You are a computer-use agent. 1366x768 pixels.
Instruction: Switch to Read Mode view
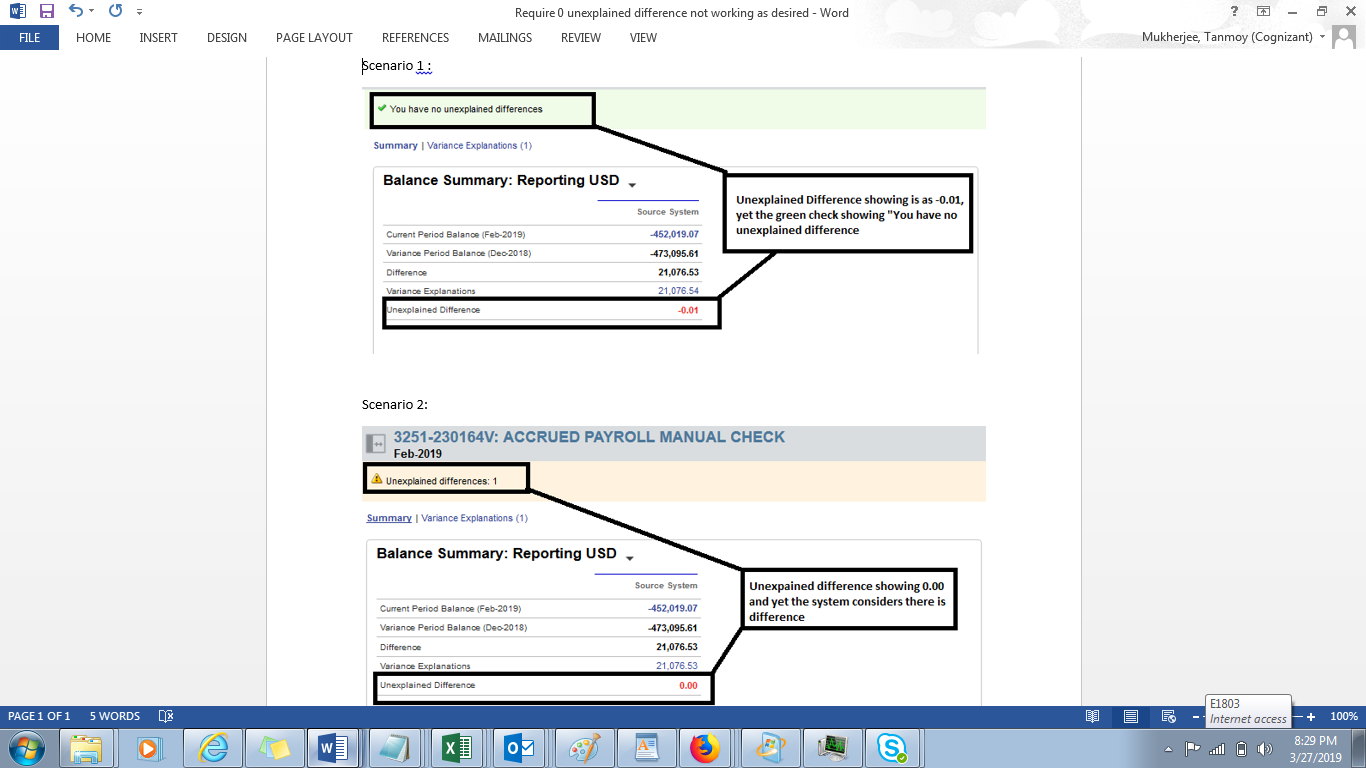[1093, 716]
